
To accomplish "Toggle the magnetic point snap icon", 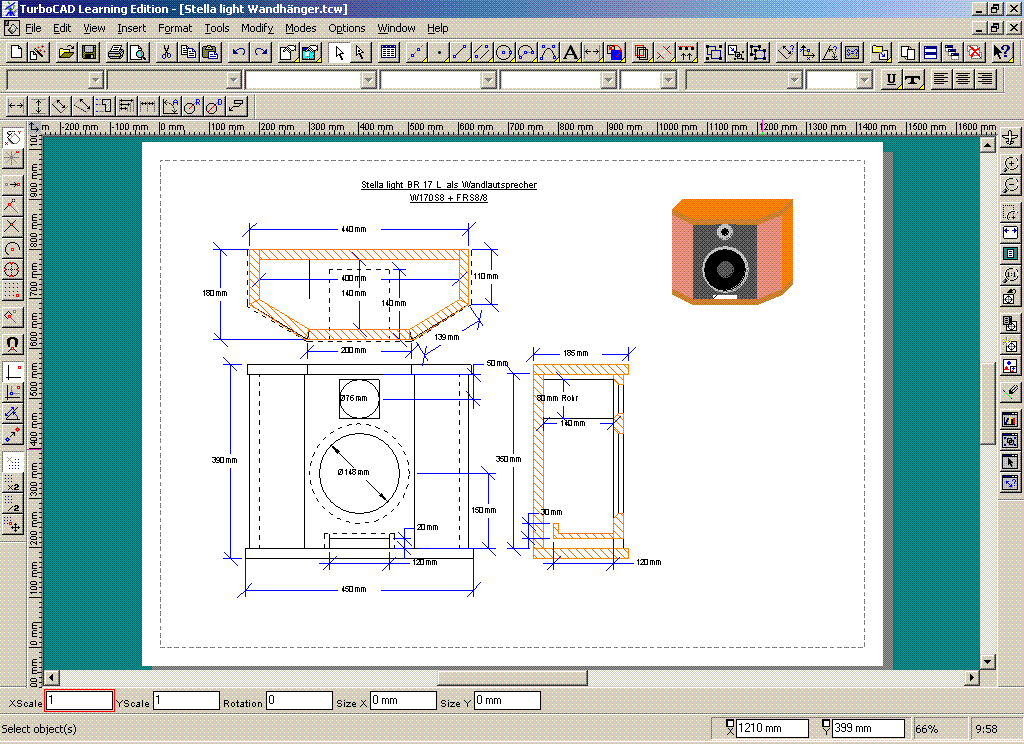I will click(x=13, y=344).
